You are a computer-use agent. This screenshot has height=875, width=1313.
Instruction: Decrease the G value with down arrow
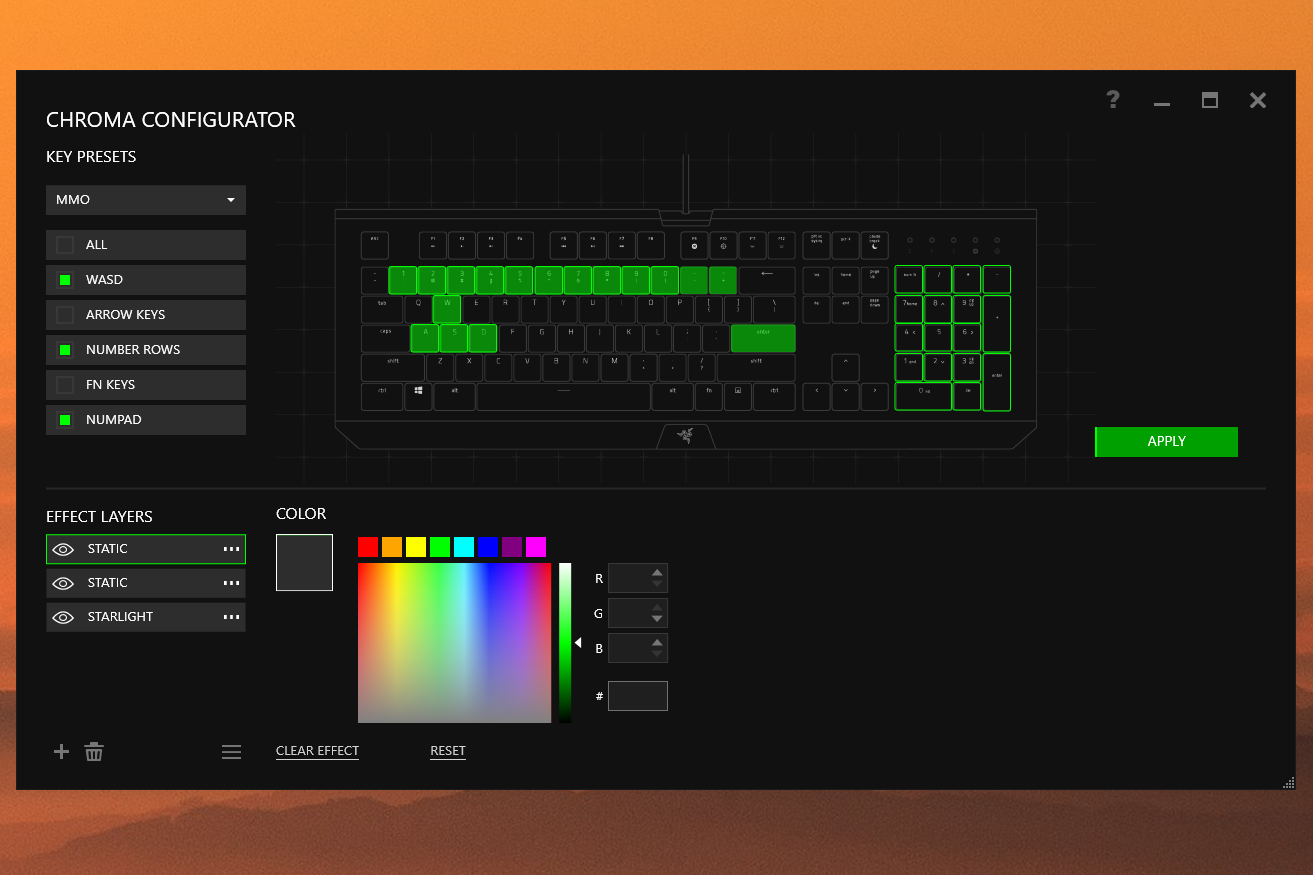pos(657,619)
